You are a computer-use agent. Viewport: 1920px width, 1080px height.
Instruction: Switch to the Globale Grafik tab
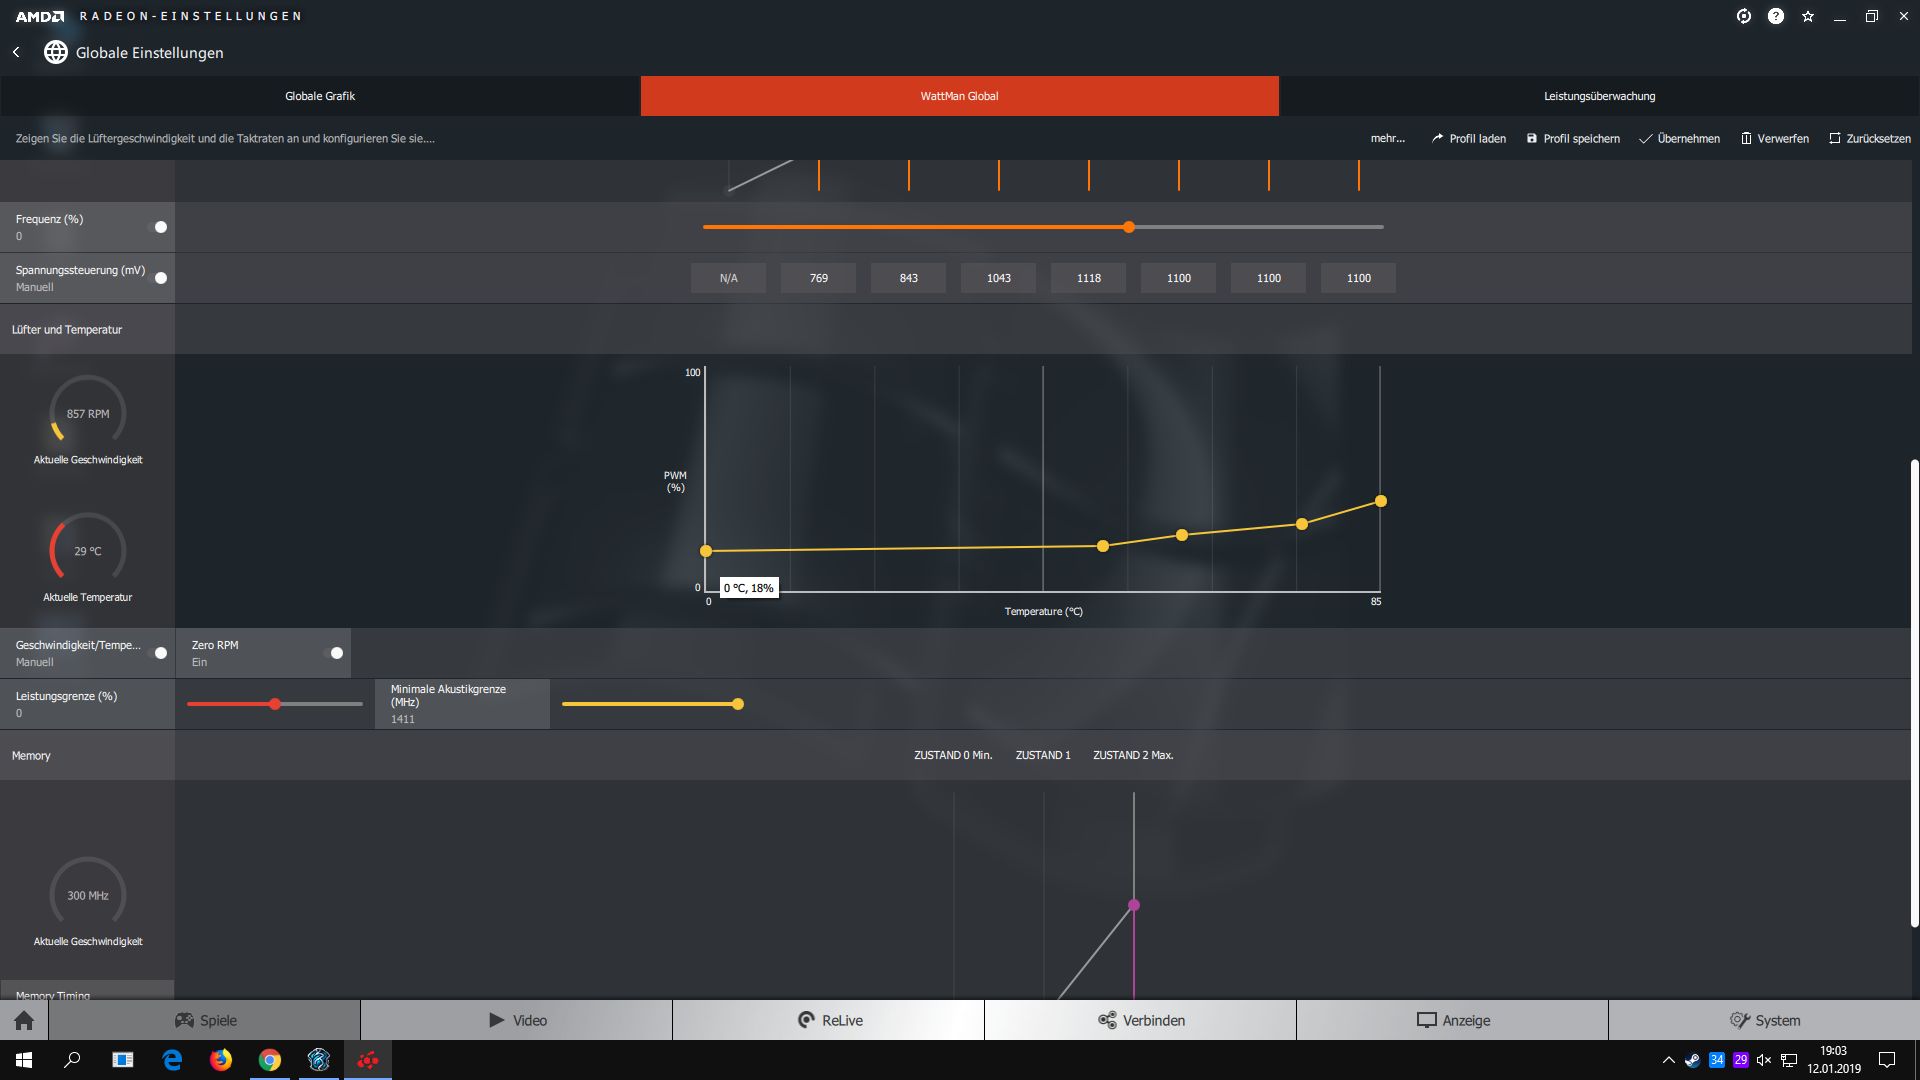(x=320, y=96)
